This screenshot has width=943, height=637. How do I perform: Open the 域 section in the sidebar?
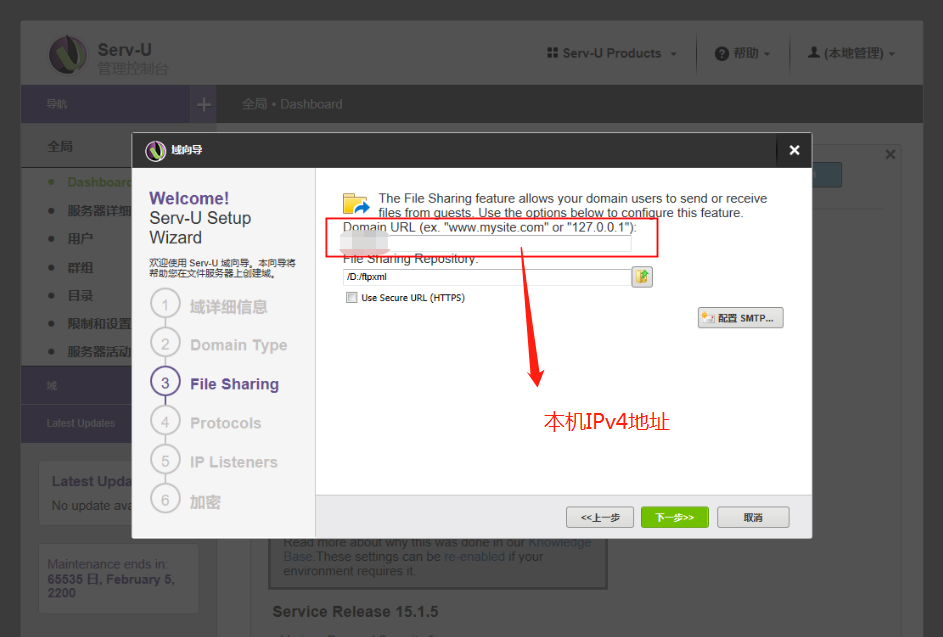tap(76, 386)
